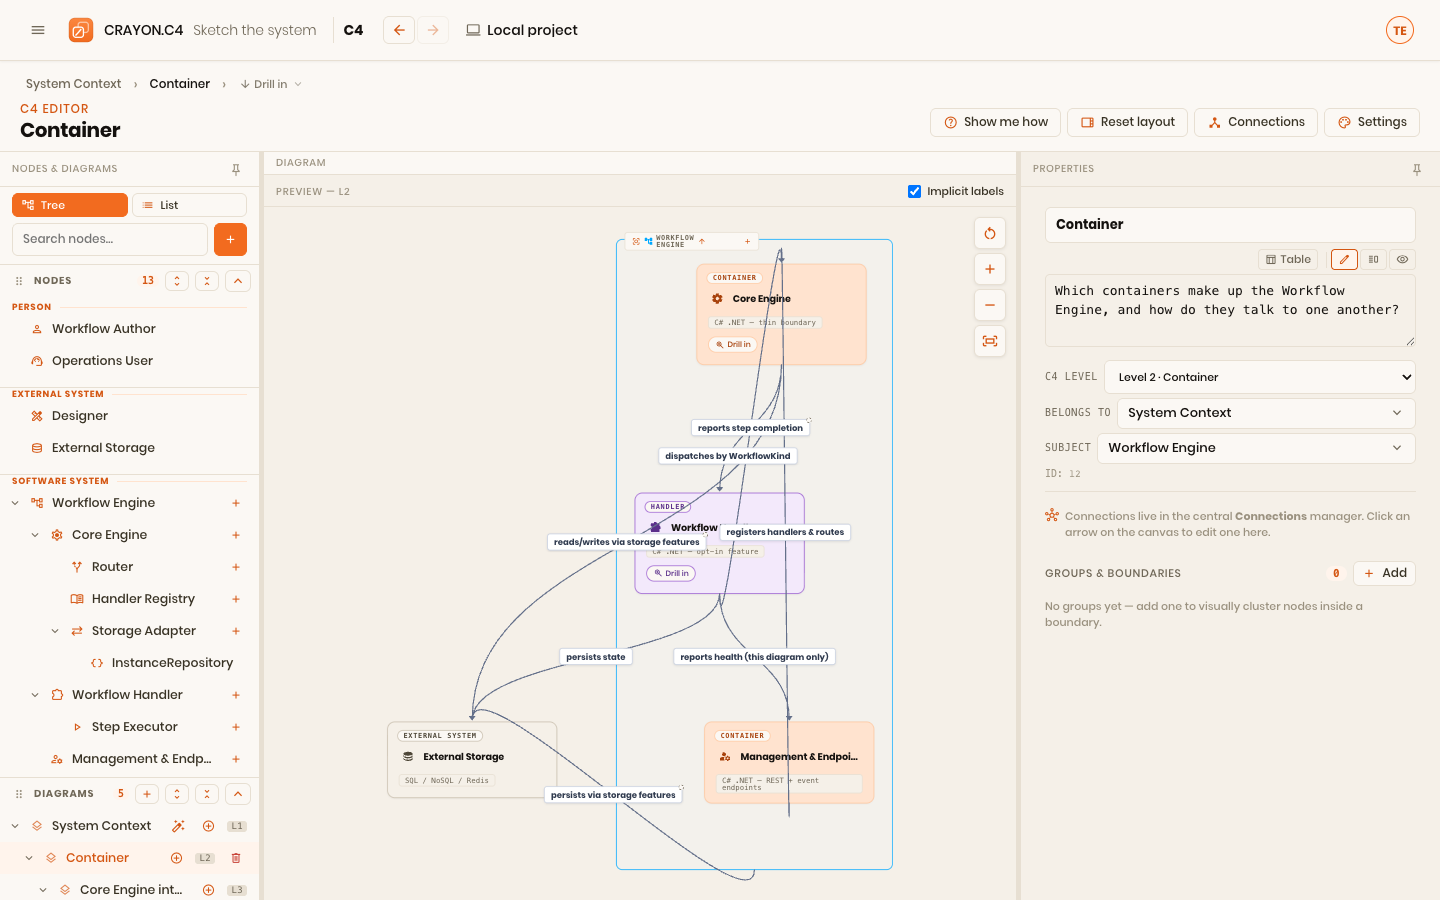Zoom out on the diagram canvas
Screen dimensions: 1440x900
point(990,305)
